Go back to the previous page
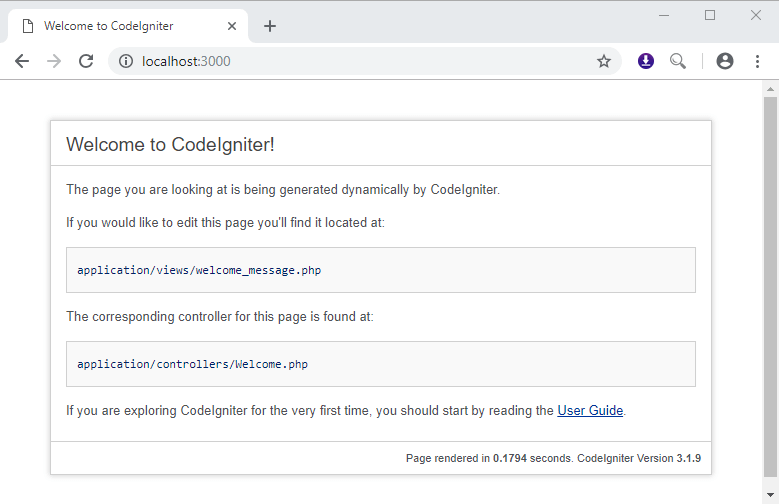This screenshot has height=504, width=779. [x=22, y=61]
